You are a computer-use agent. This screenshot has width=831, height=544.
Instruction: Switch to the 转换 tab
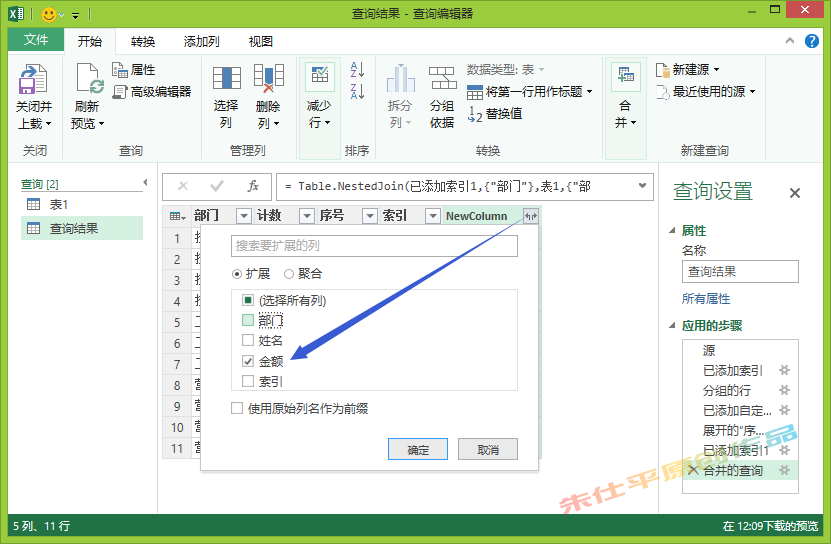(x=143, y=41)
